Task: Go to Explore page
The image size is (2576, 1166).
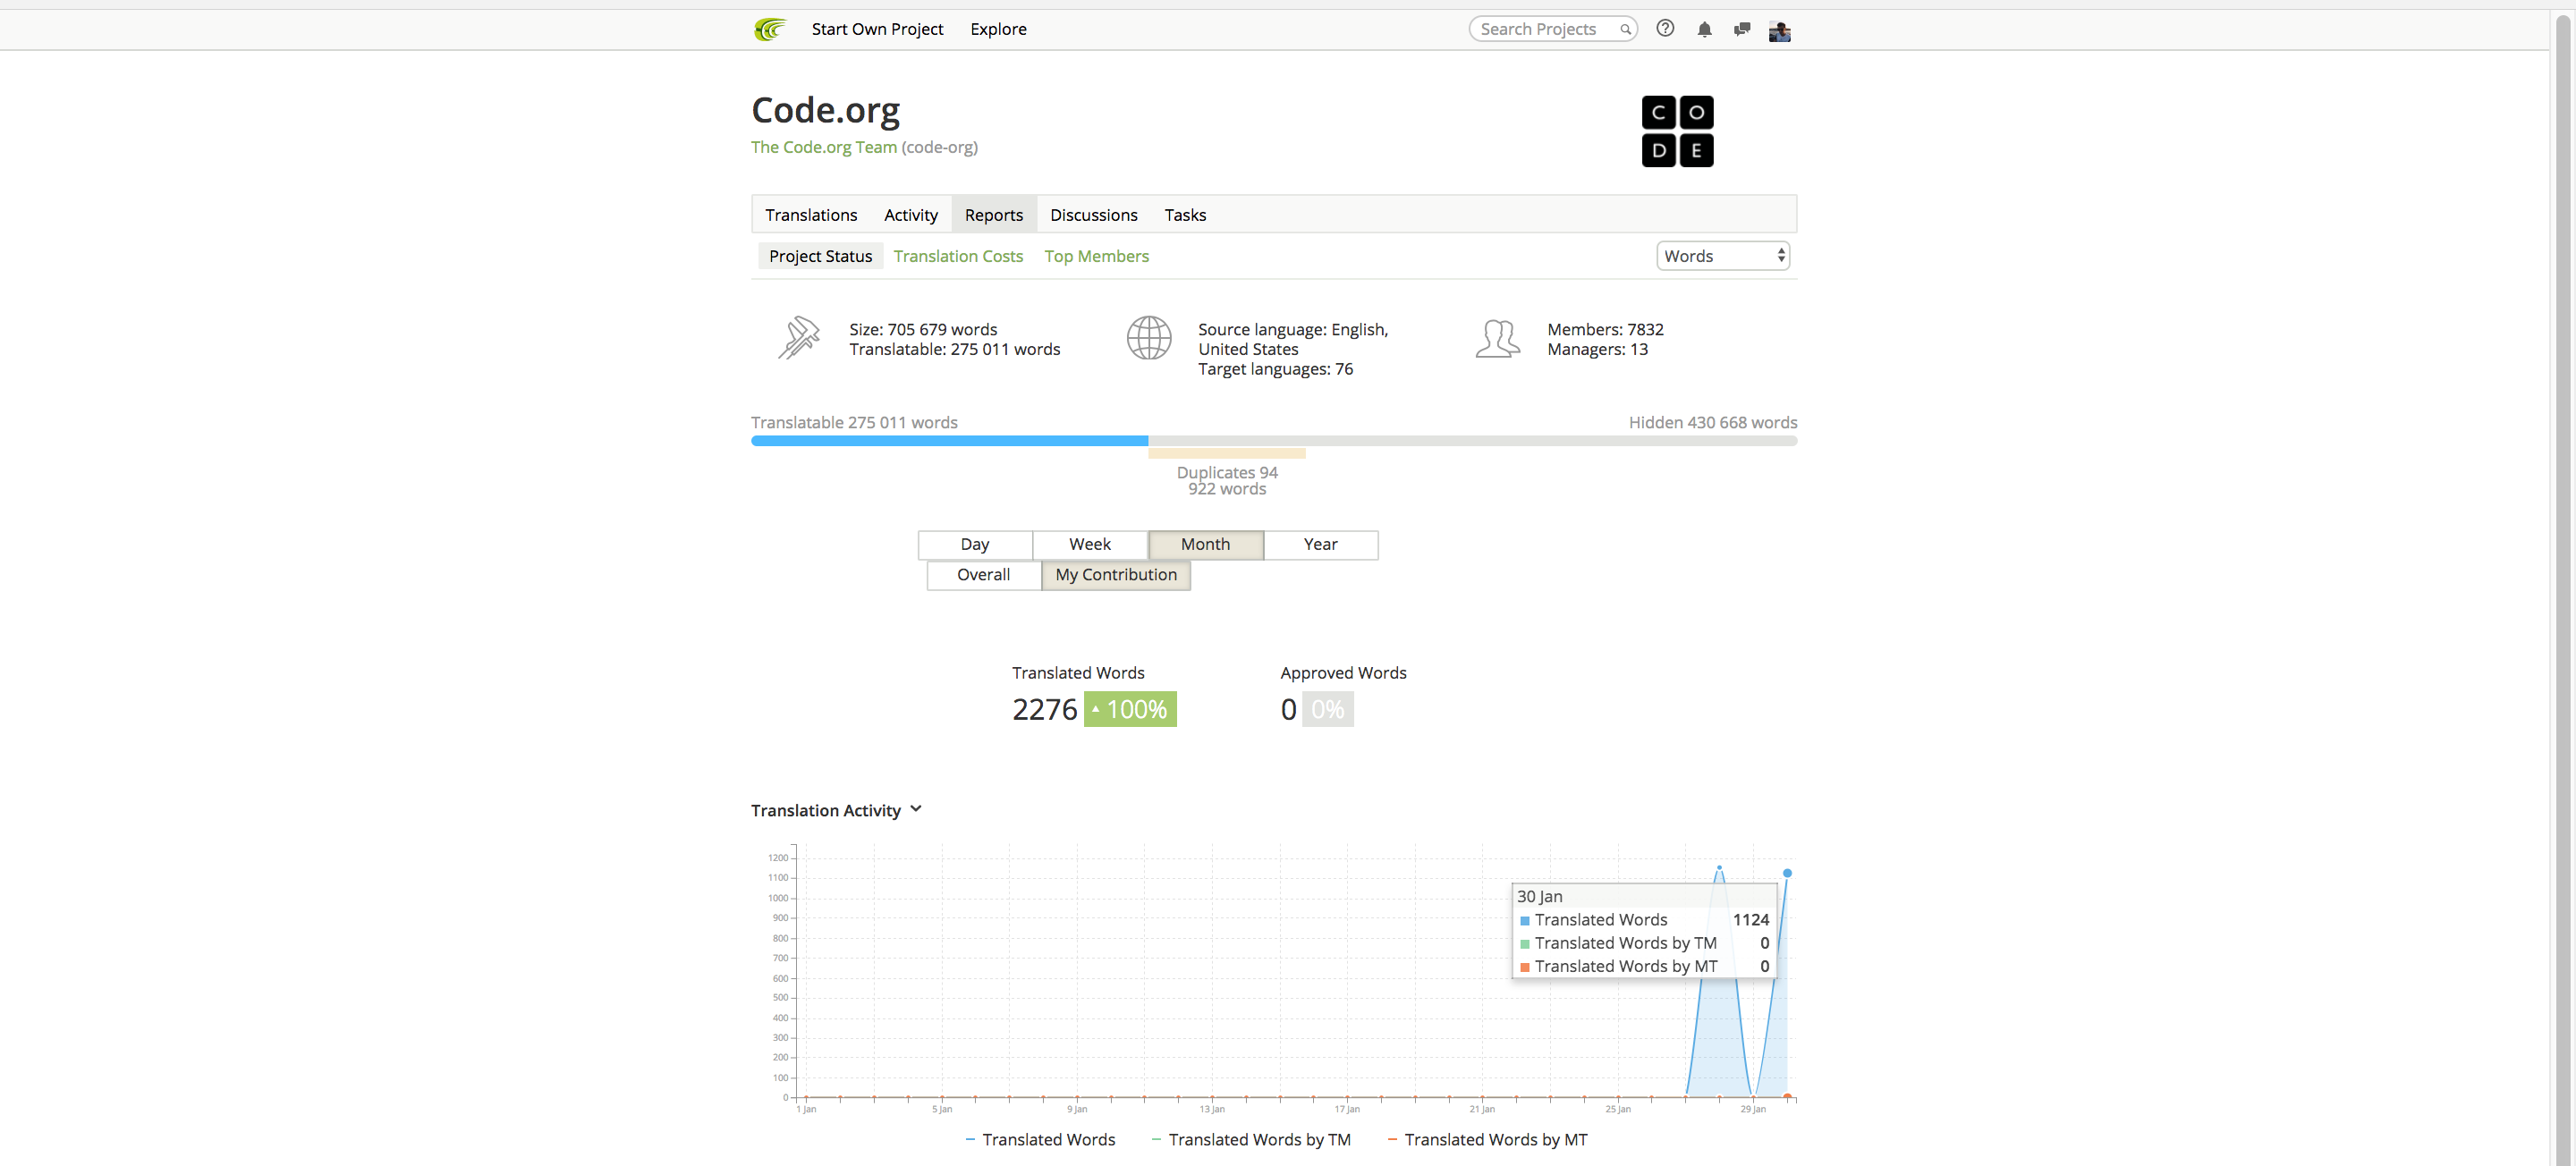Action: [998, 29]
